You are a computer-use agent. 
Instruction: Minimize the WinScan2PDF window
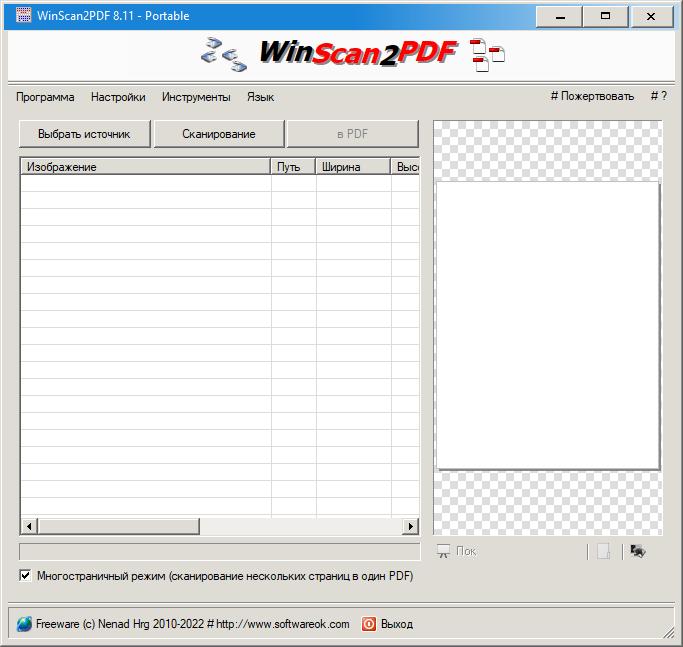click(x=559, y=17)
